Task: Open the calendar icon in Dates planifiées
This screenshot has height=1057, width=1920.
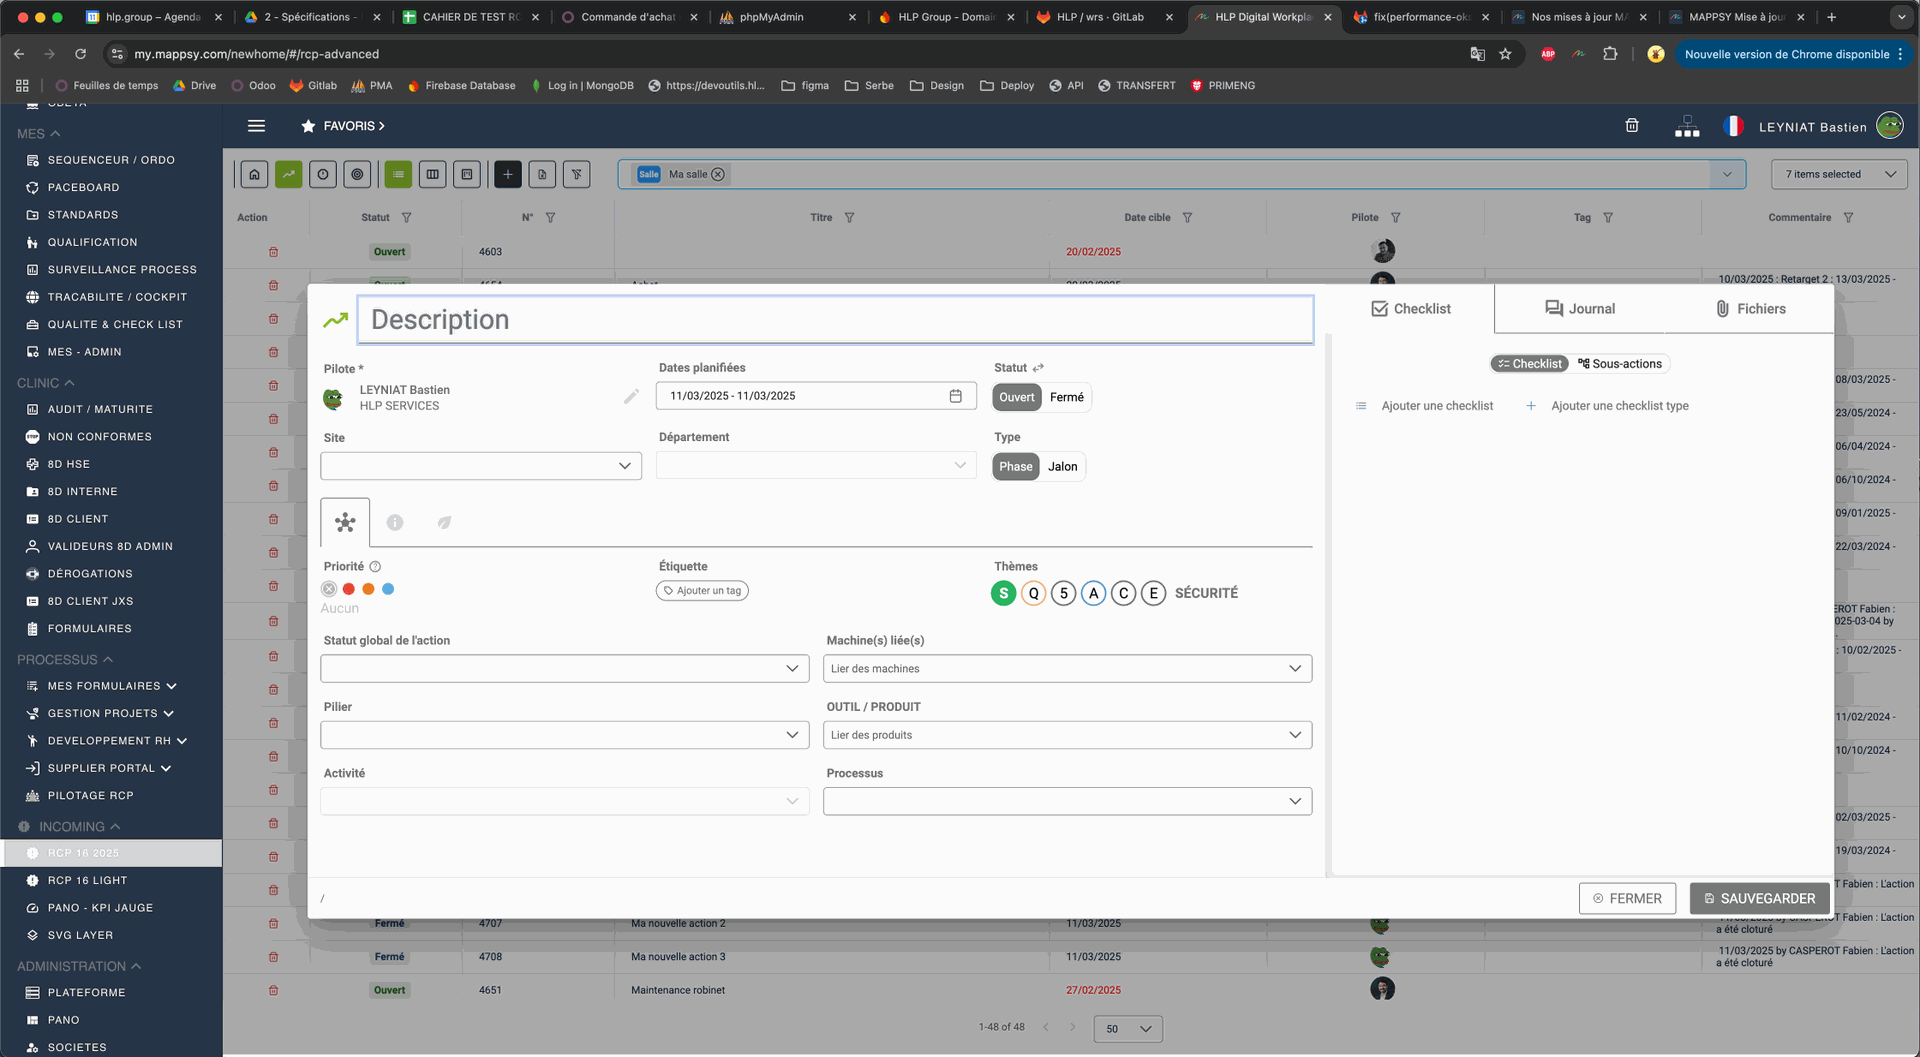Action: [x=955, y=396]
